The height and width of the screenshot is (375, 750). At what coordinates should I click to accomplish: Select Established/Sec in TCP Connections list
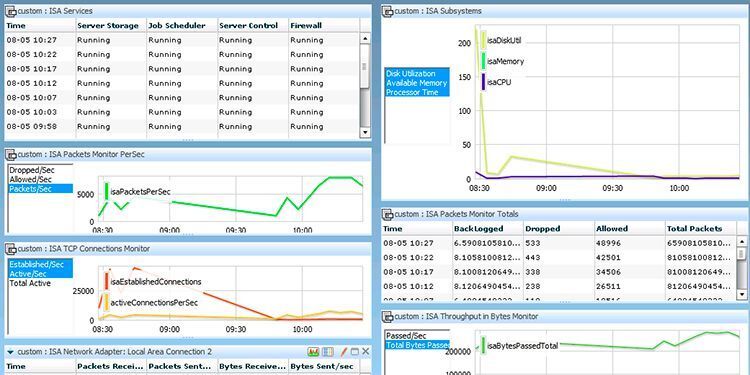[x=41, y=264]
